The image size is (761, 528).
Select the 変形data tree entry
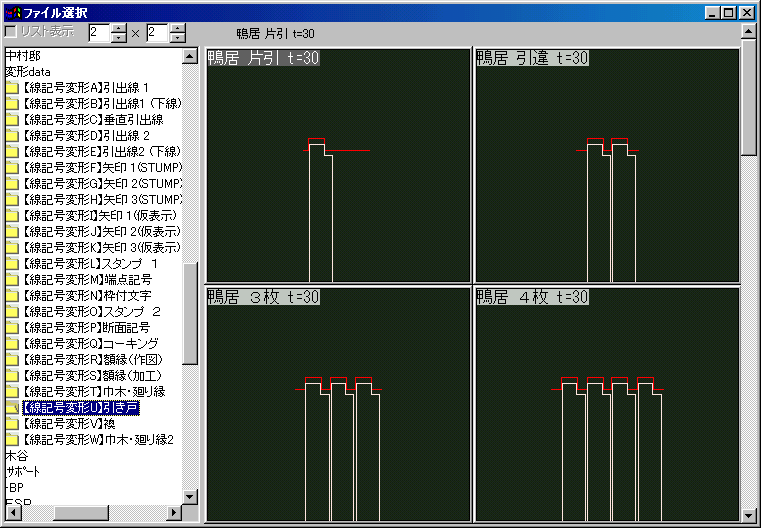pos(28,72)
